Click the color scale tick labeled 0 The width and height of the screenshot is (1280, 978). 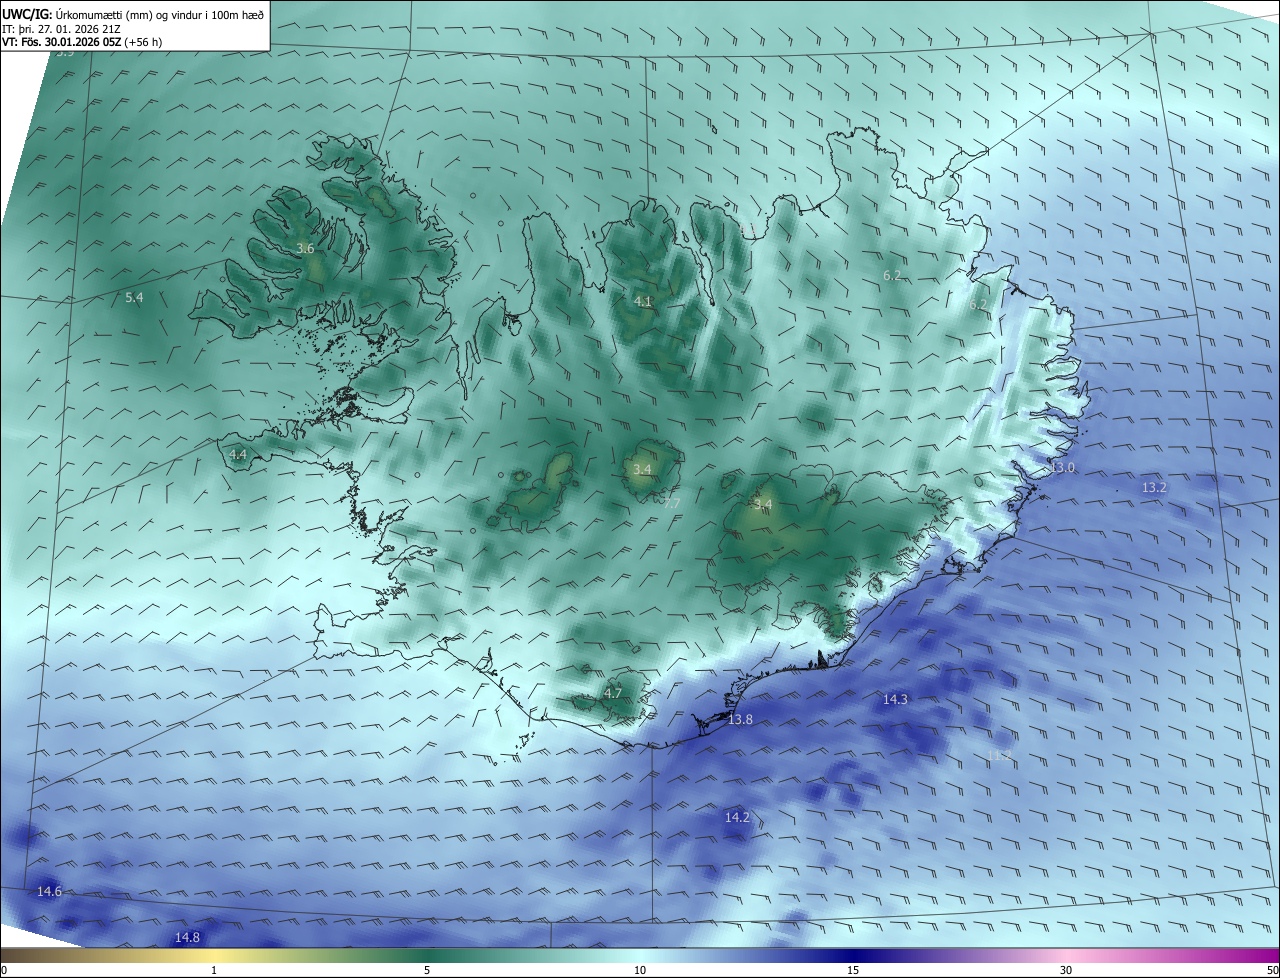(x=3, y=970)
